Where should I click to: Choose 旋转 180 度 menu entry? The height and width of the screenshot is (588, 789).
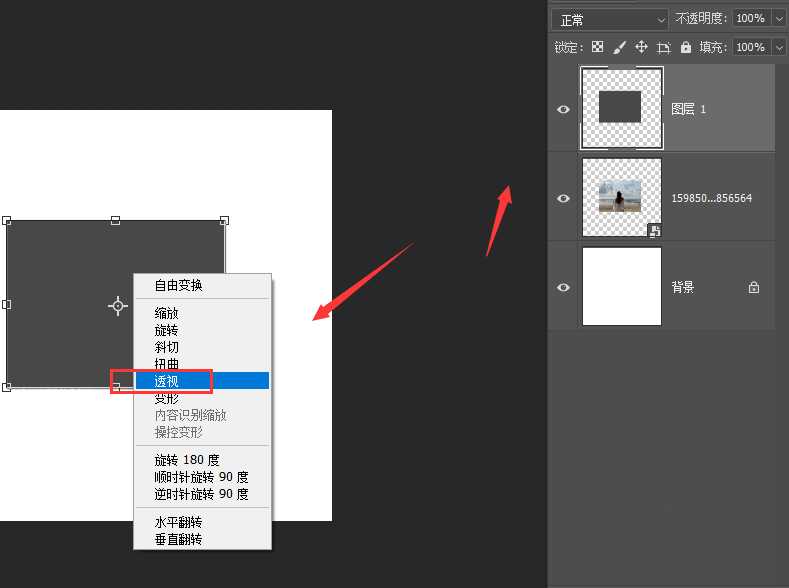(186, 460)
